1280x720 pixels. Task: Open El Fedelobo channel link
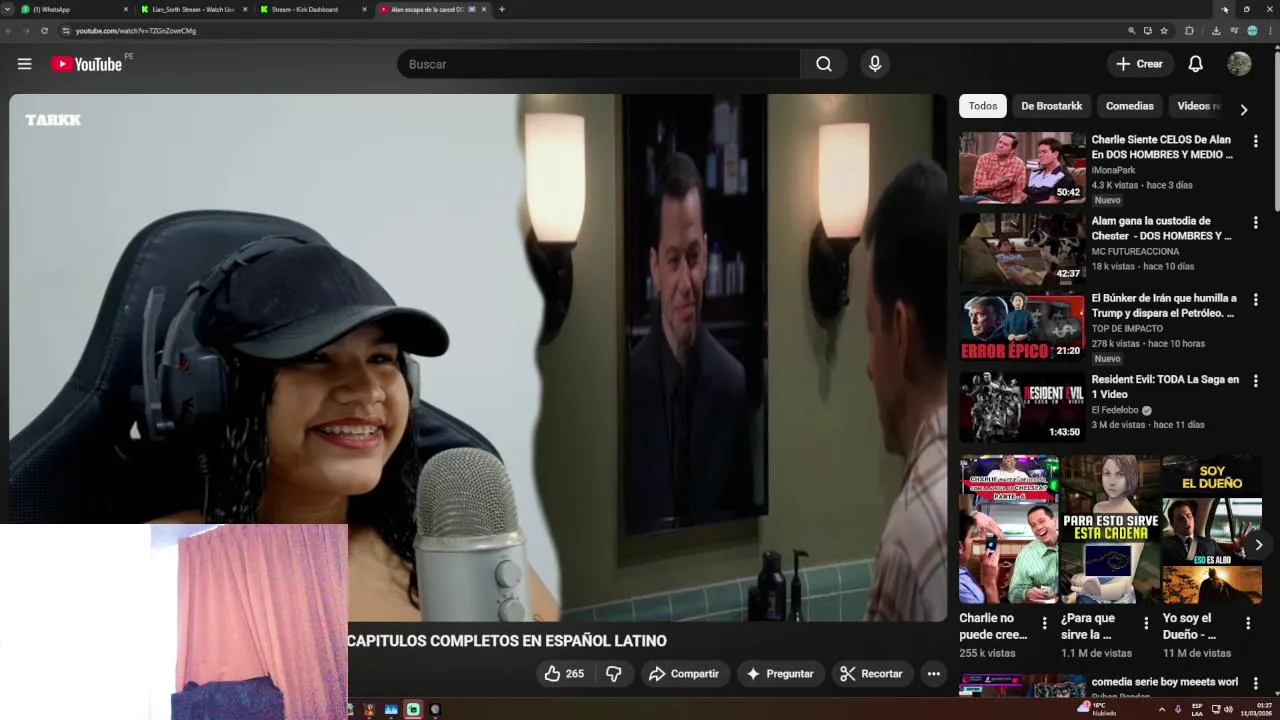[1115, 410]
